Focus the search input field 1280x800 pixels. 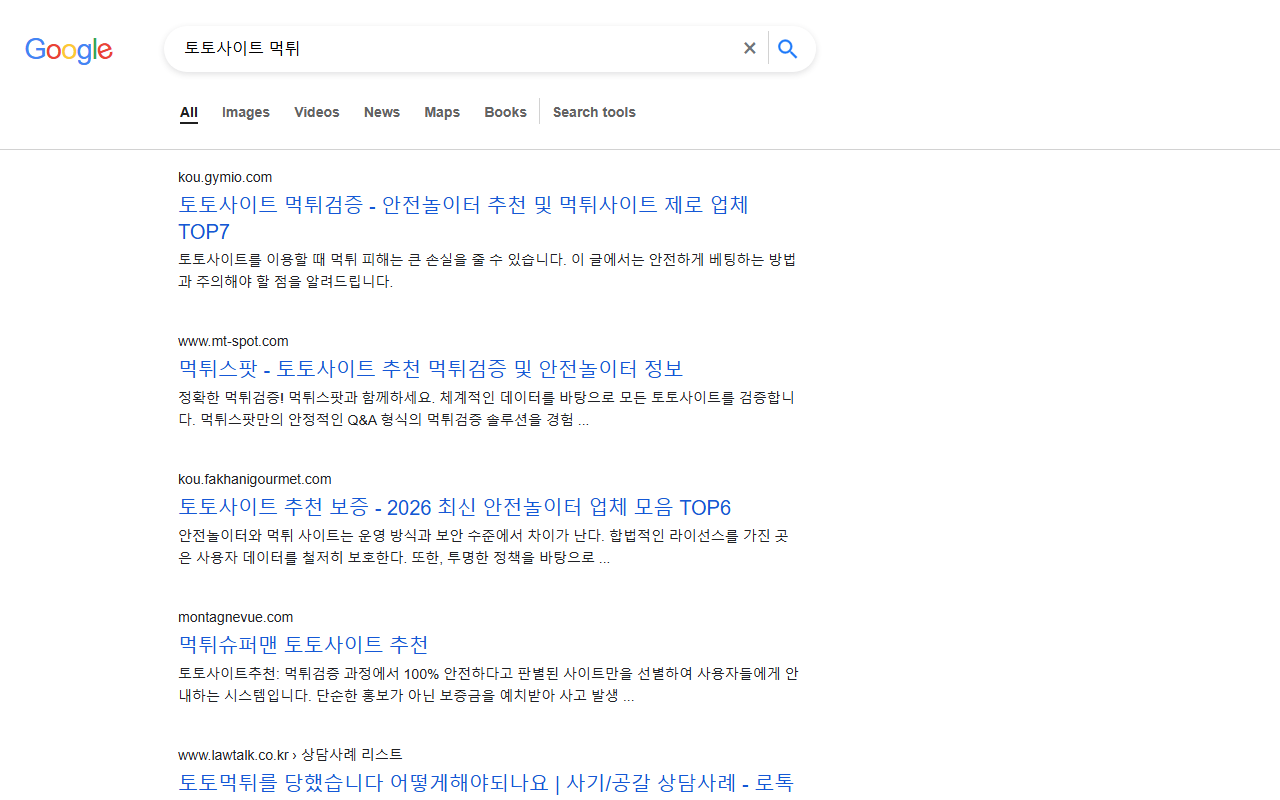click(455, 48)
